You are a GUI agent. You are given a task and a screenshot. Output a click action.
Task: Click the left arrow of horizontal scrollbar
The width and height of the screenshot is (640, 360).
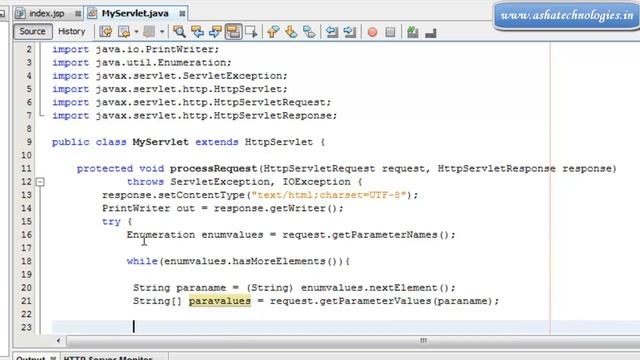coord(58,340)
